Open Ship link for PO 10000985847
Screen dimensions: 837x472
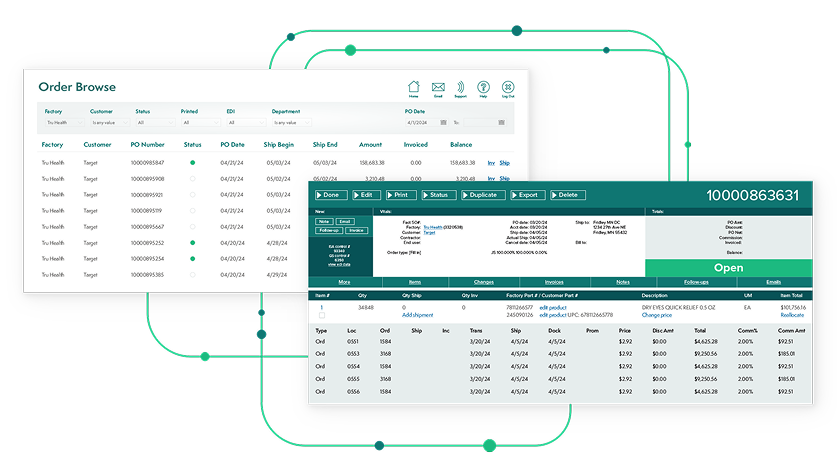504,163
